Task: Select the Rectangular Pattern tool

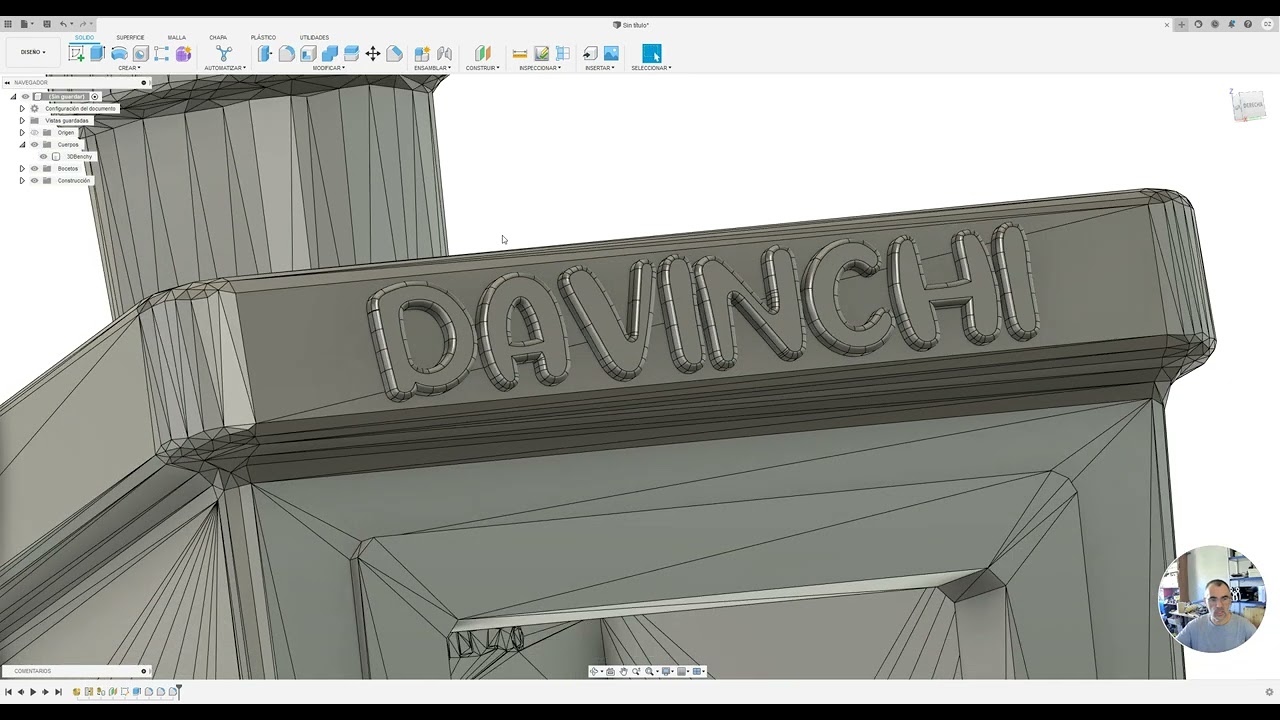Action: tap(162, 53)
